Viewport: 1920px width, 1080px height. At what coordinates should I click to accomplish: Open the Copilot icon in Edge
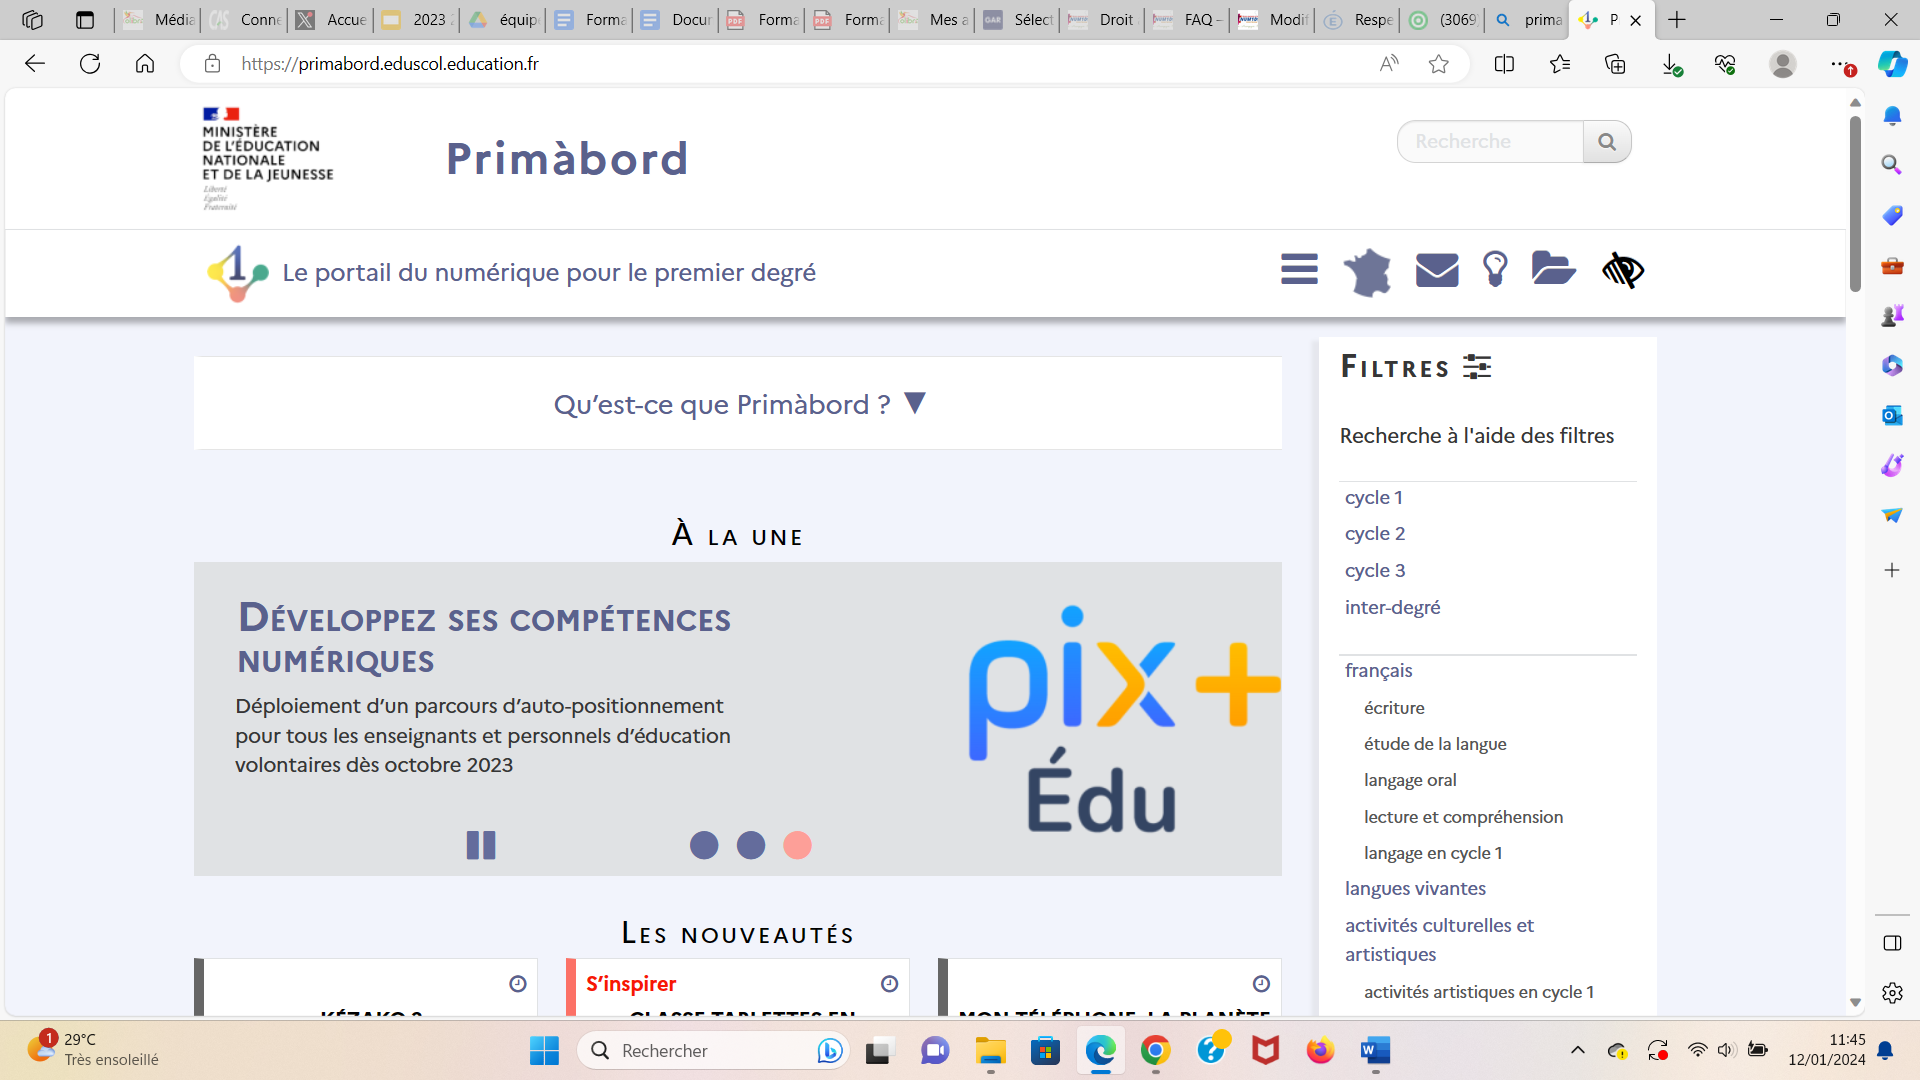point(1892,64)
